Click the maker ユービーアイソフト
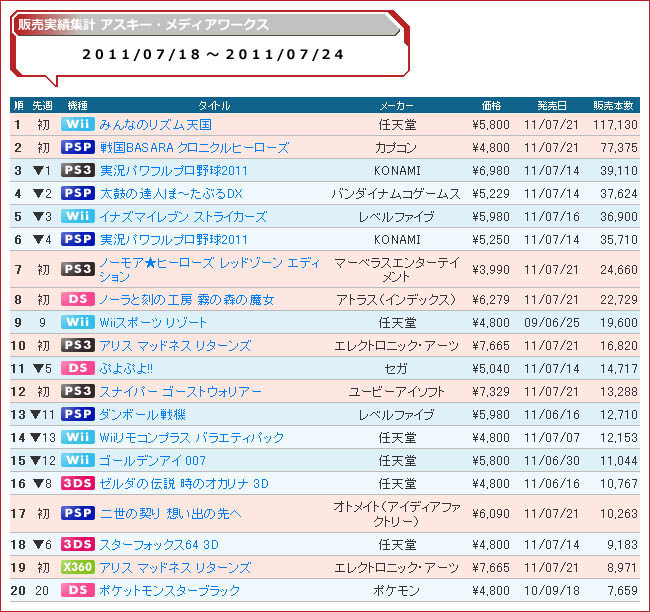The width and height of the screenshot is (650, 612). [x=396, y=391]
